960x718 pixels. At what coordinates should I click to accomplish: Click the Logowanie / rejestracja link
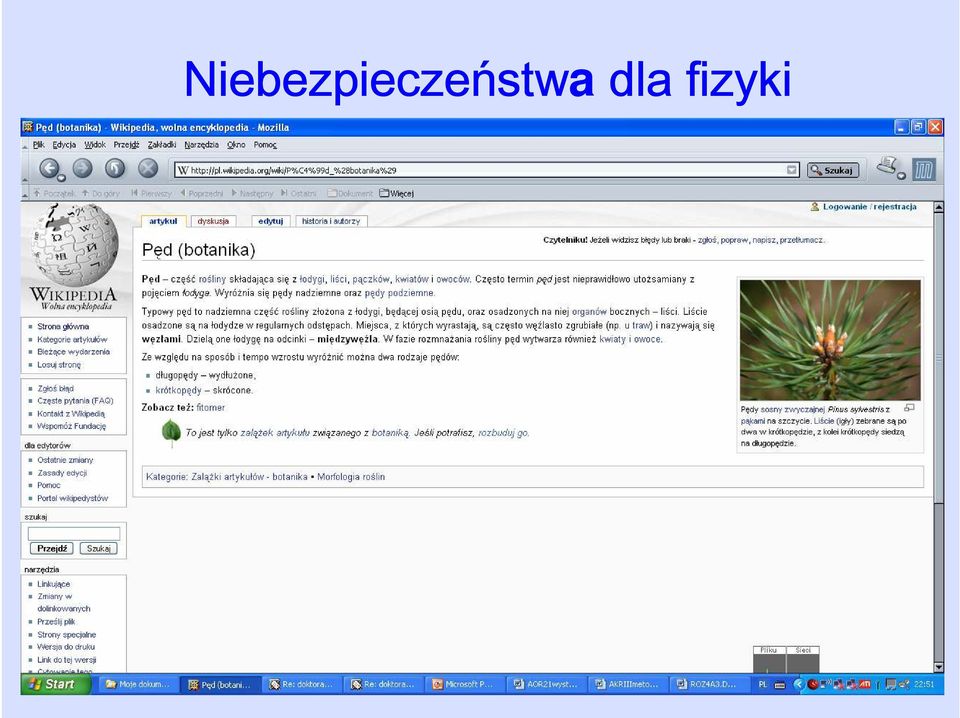[869, 207]
